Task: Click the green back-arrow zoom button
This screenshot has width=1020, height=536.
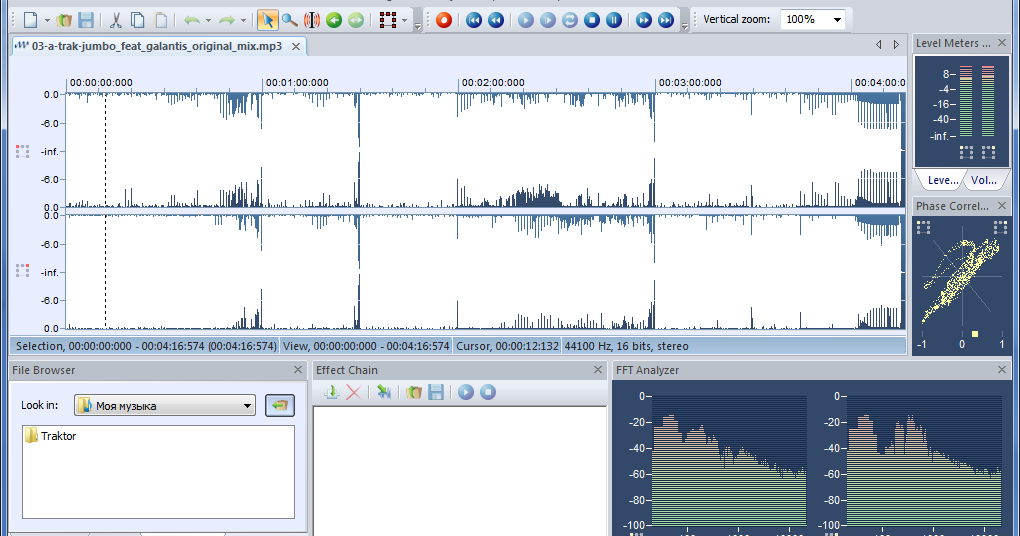Action: tap(334, 20)
